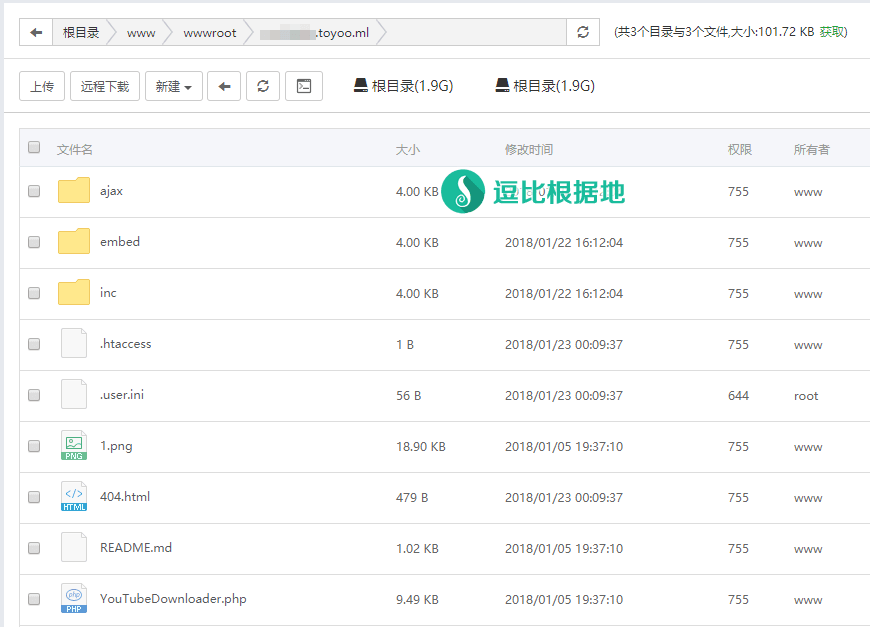Click the toolbar back arrow button

[x=224, y=87]
